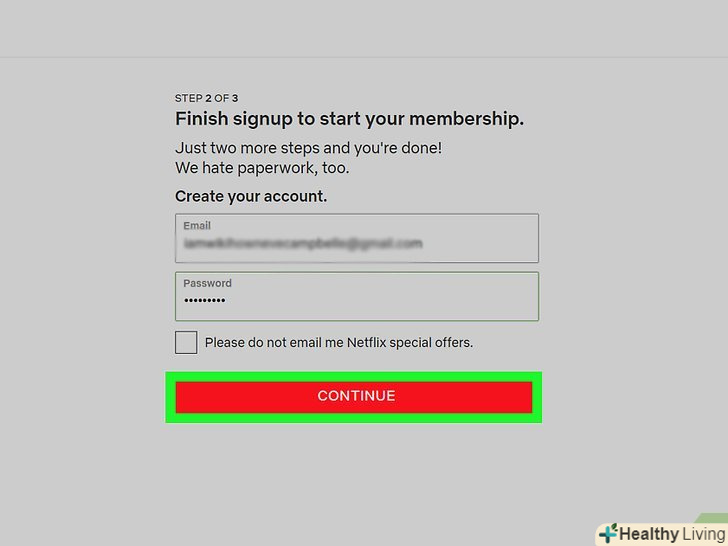
Task: Tick the 'do not email me' checkbox
Action: pos(186,343)
